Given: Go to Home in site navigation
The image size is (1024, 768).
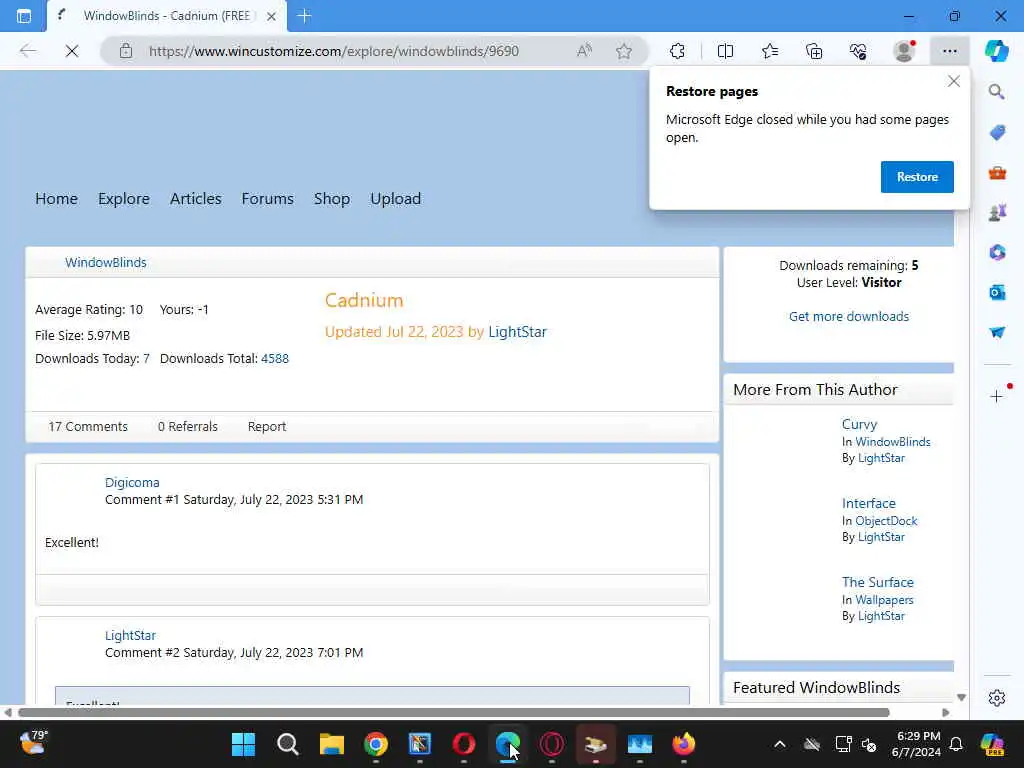Looking at the screenshot, I should 56,199.
